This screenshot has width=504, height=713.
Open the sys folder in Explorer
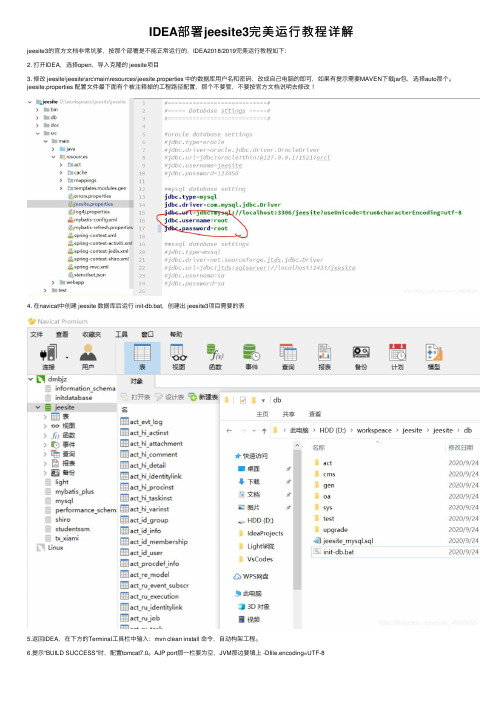pyautogui.click(x=323, y=507)
